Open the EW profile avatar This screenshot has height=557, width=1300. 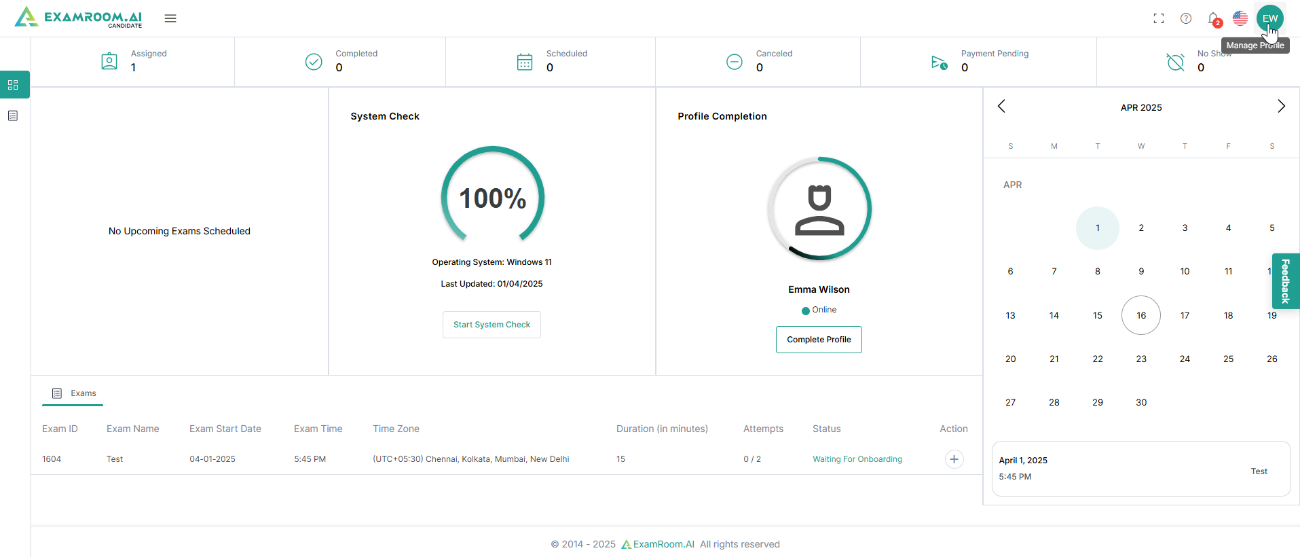click(1269, 18)
